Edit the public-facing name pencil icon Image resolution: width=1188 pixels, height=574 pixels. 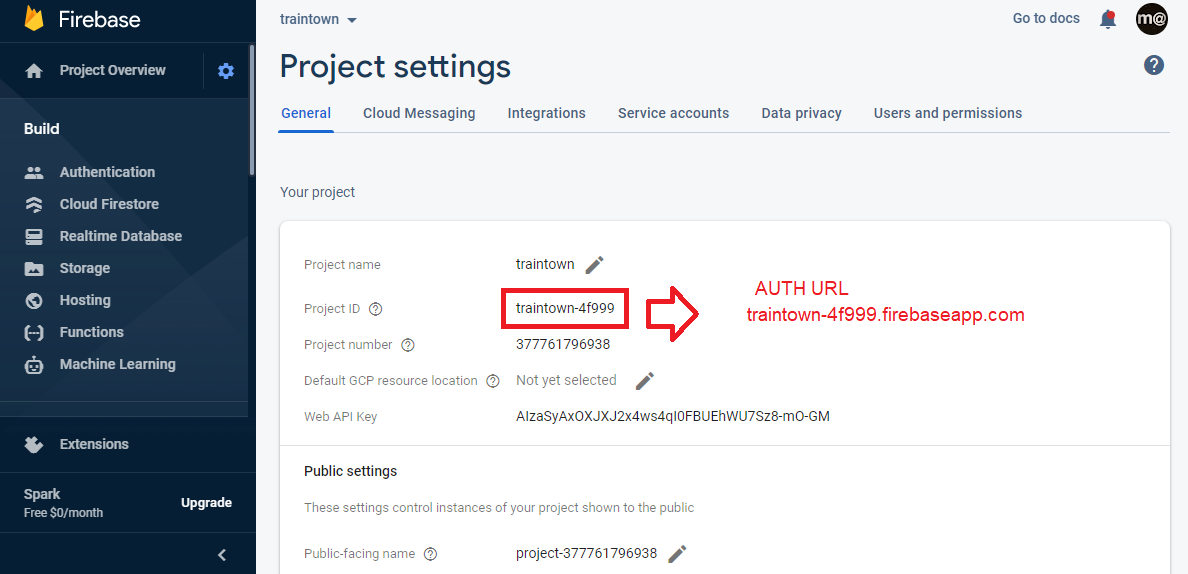(678, 554)
